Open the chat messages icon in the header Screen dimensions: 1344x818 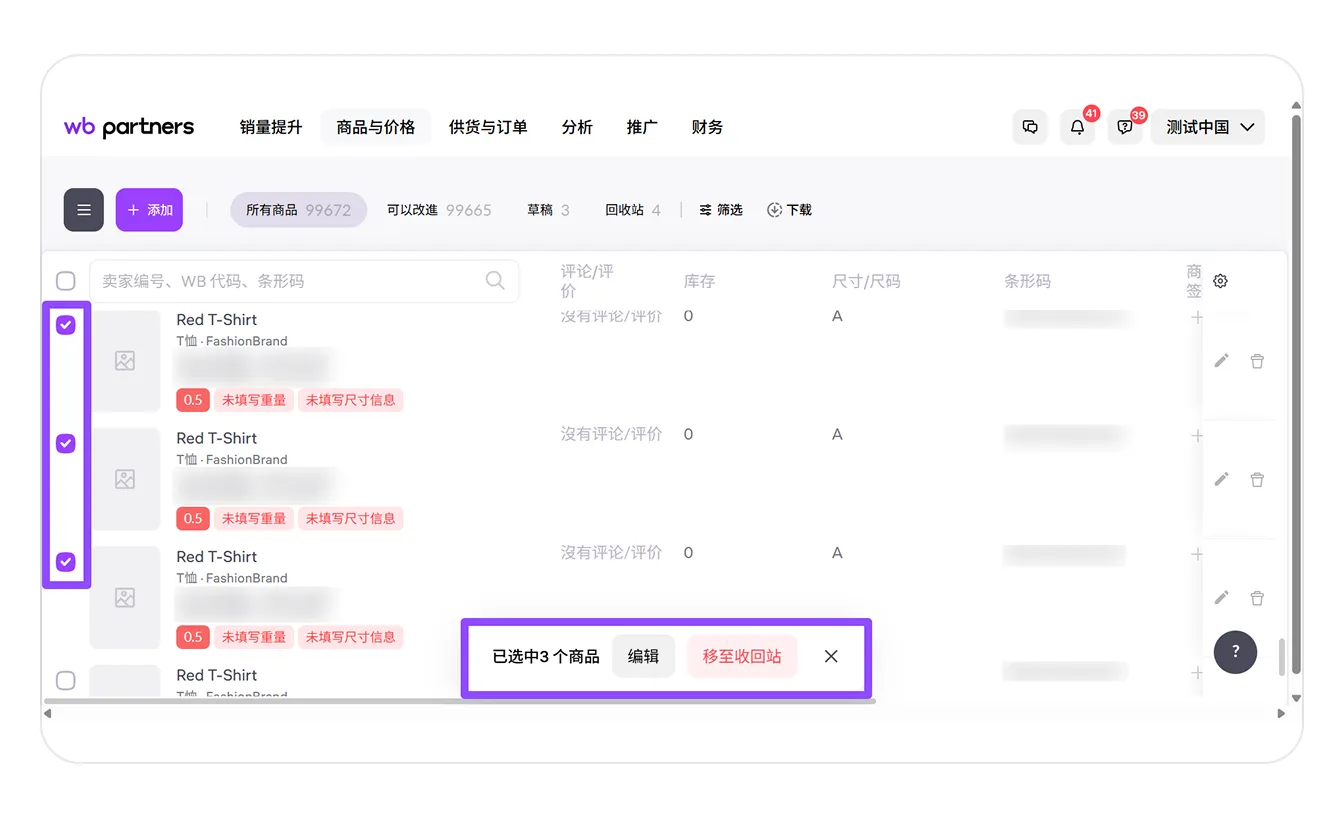(1030, 127)
